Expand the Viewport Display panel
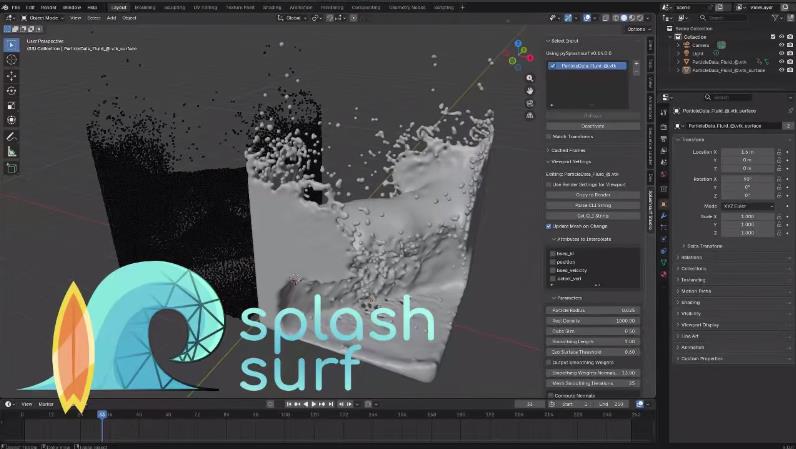Screen dimensions: 796x449 (x=698, y=325)
